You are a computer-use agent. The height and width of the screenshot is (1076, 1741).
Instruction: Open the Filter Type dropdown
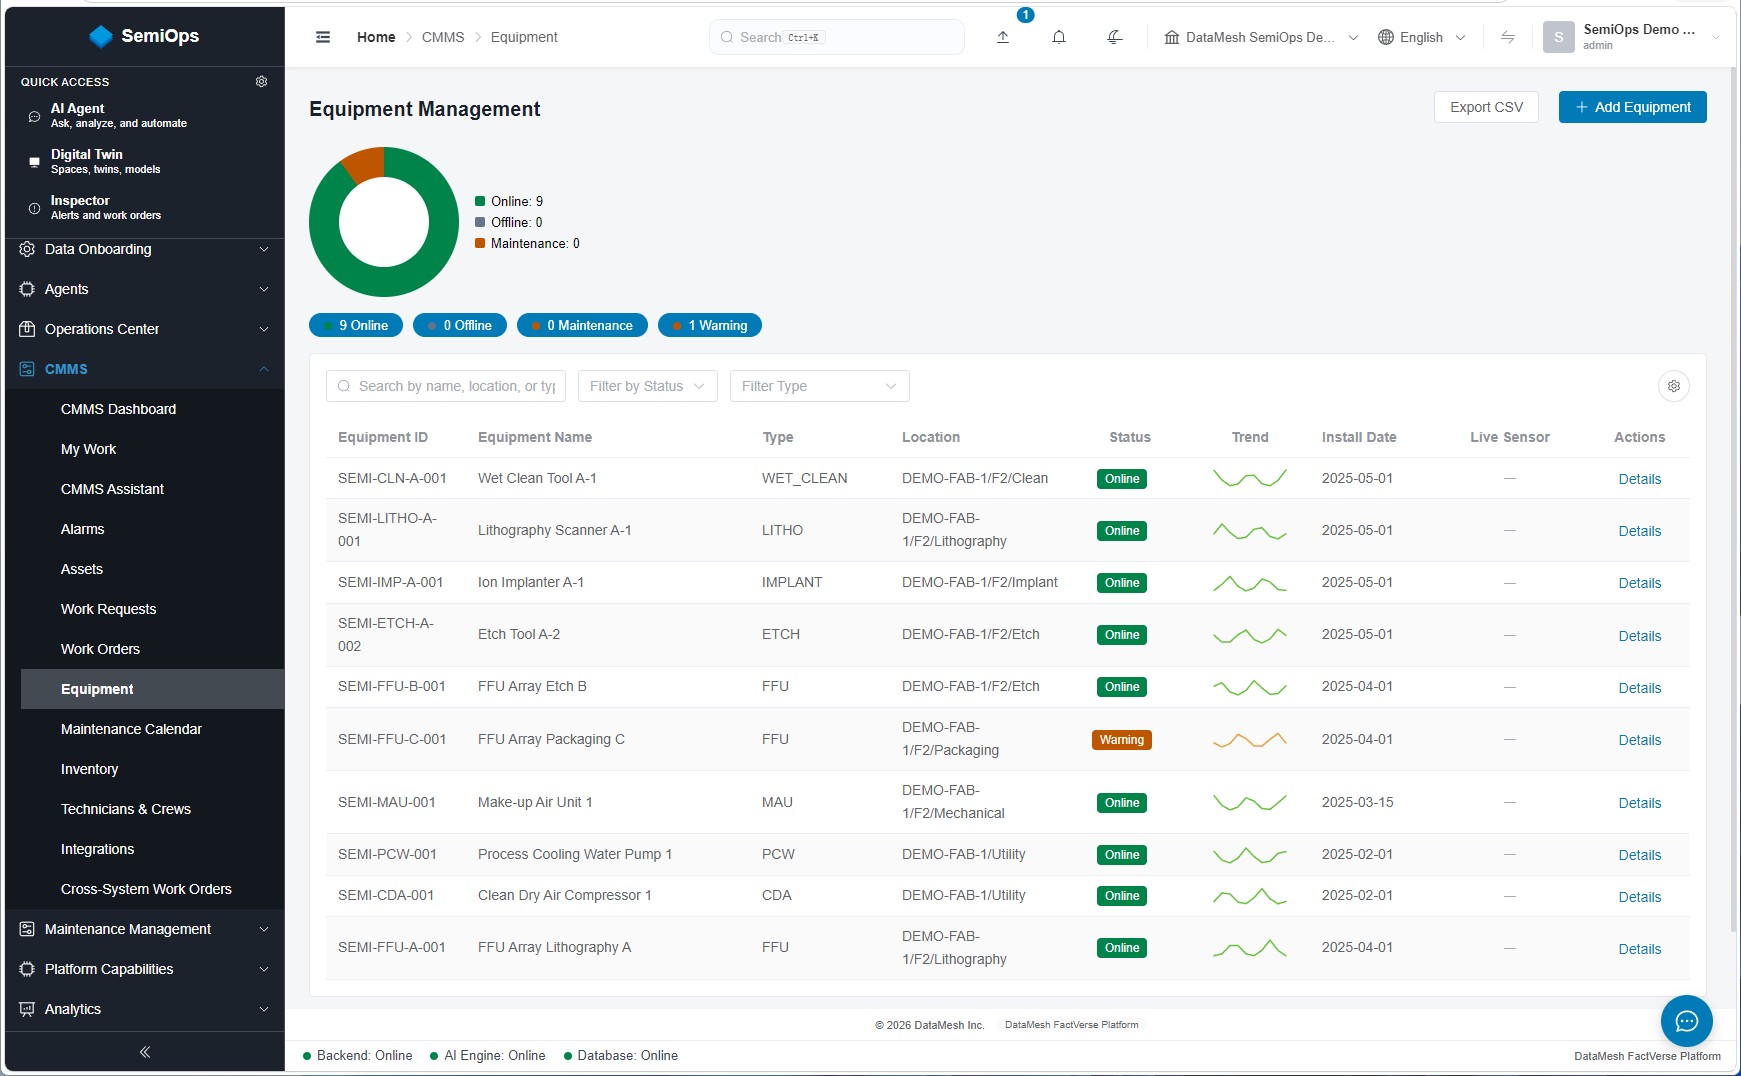click(820, 386)
